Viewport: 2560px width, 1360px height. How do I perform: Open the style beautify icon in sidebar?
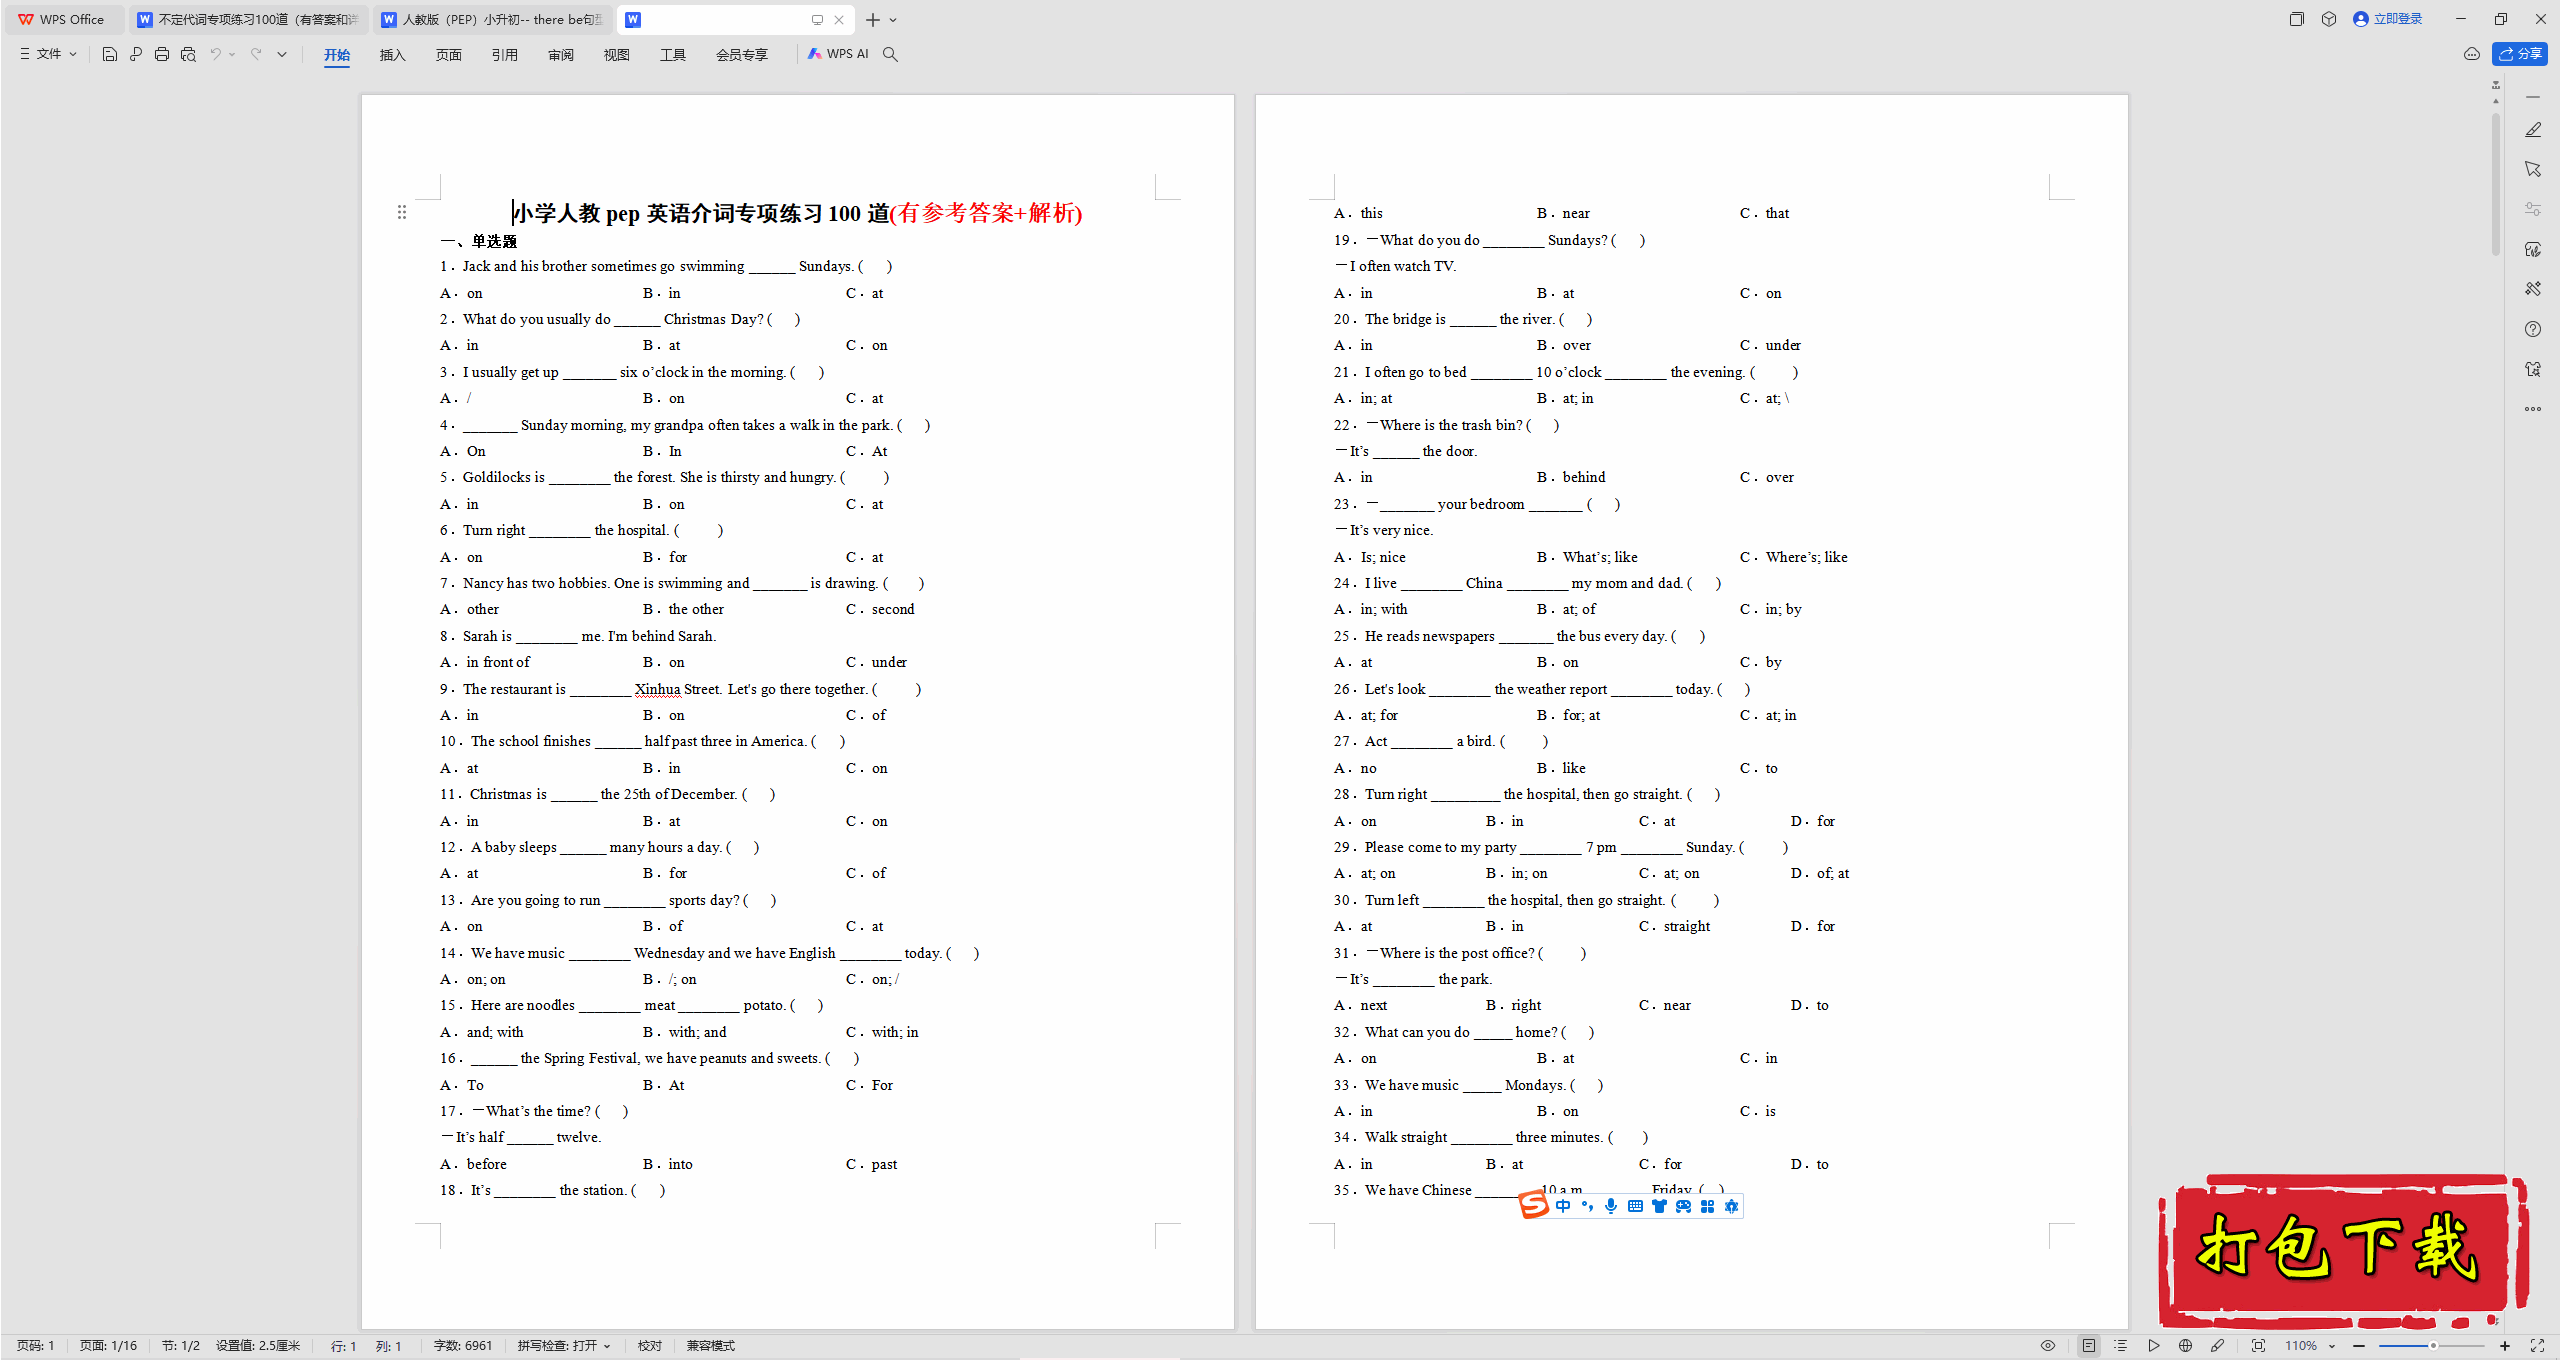click(x=2533, y=249)
